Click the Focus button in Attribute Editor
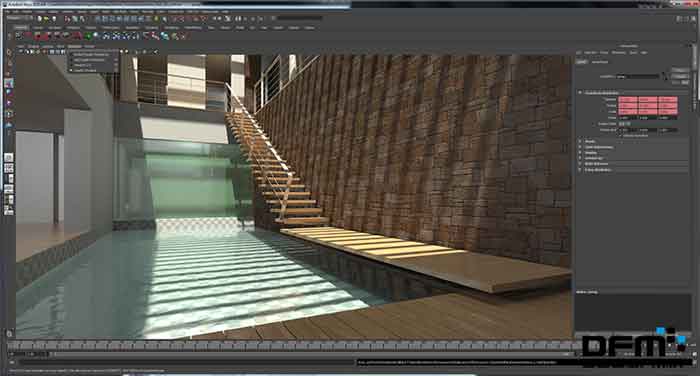Viewport: 700px width, 376px height. pyautogui.click(x=679, y=70)
